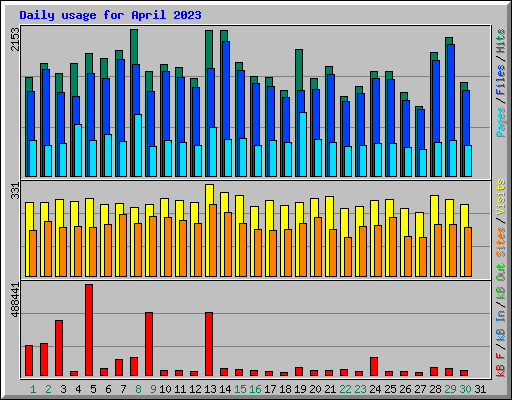
Task: Select the tallest red kB bar for day 5
Action: 89,330
